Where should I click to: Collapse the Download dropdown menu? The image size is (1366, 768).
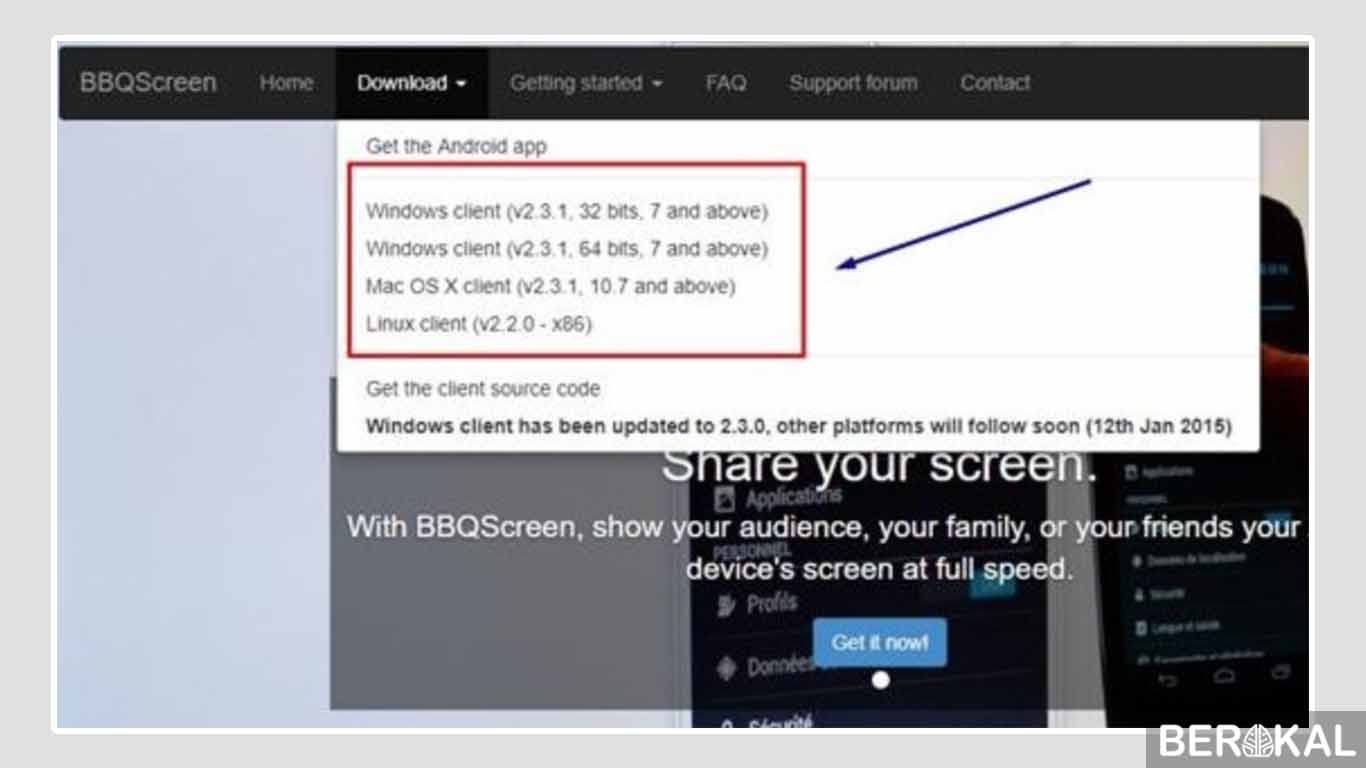click(411, 83)
